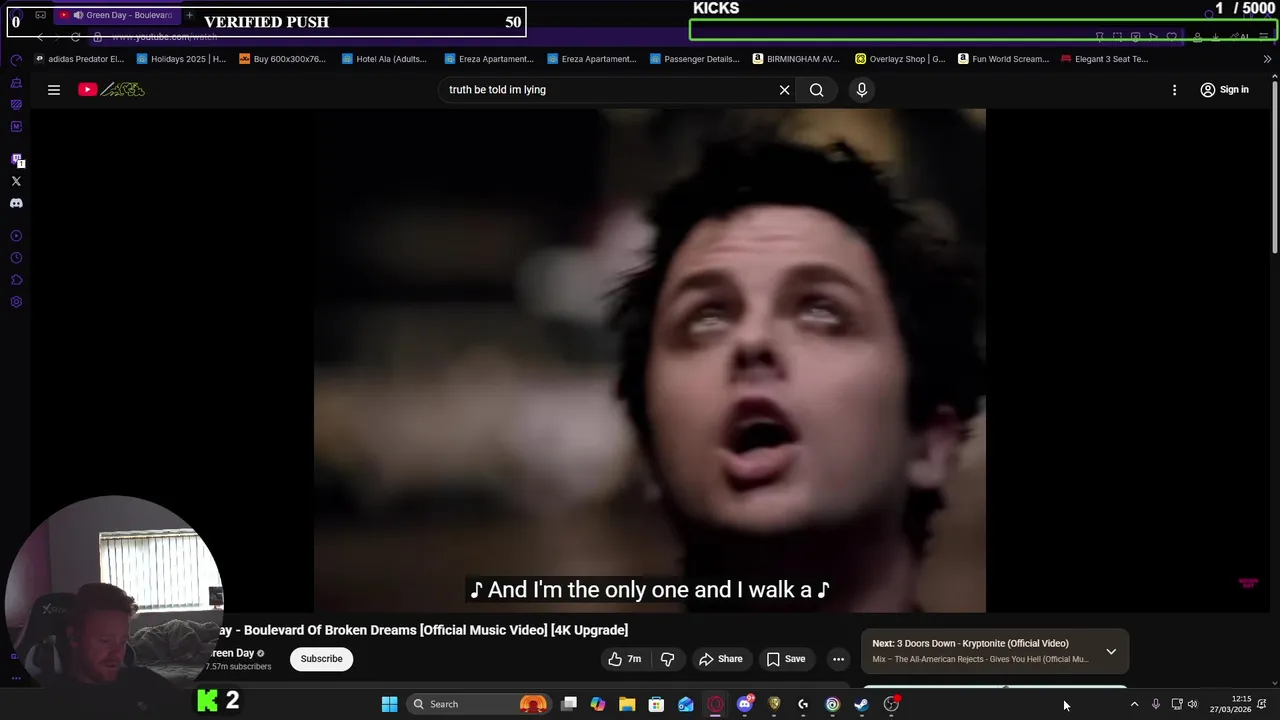Viewport: 1280px width, 720px height.
Task: Open the 'Holidays 2025 | H...' bookmark
Action: point(181,59)
